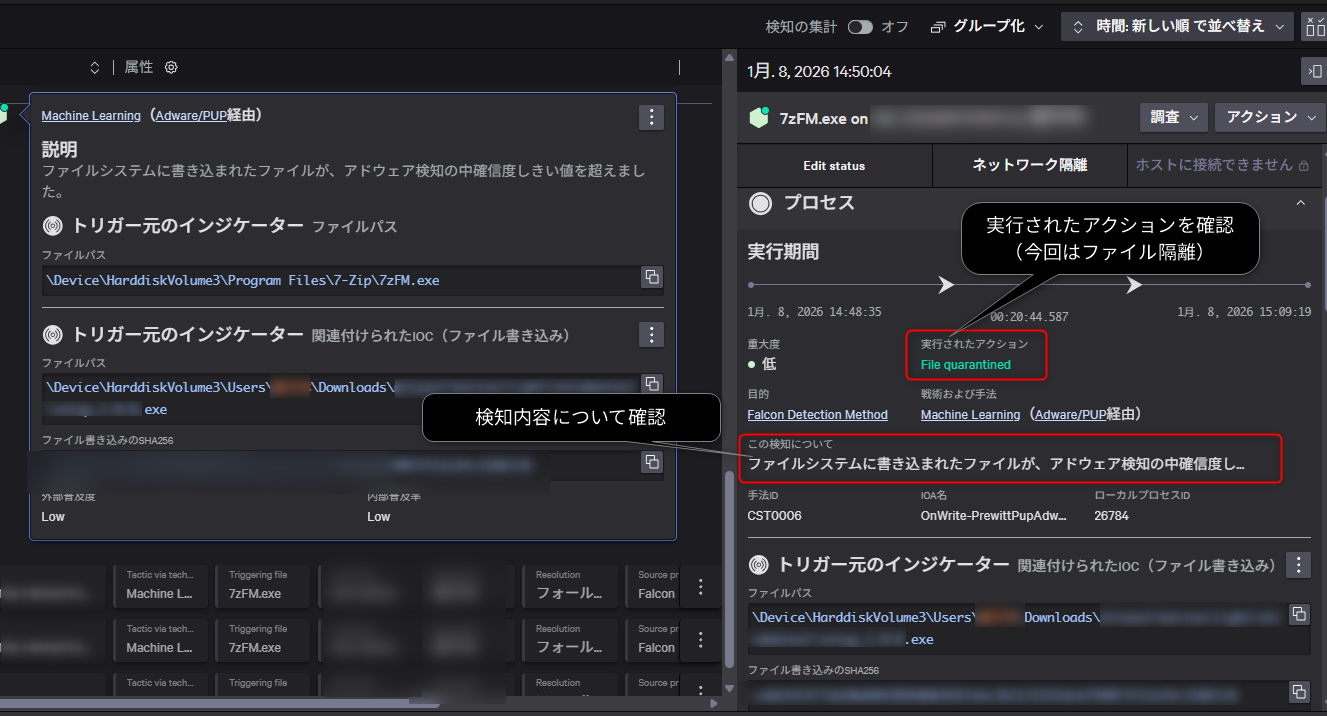Open the アクション dropdown

pos(1269,117)
